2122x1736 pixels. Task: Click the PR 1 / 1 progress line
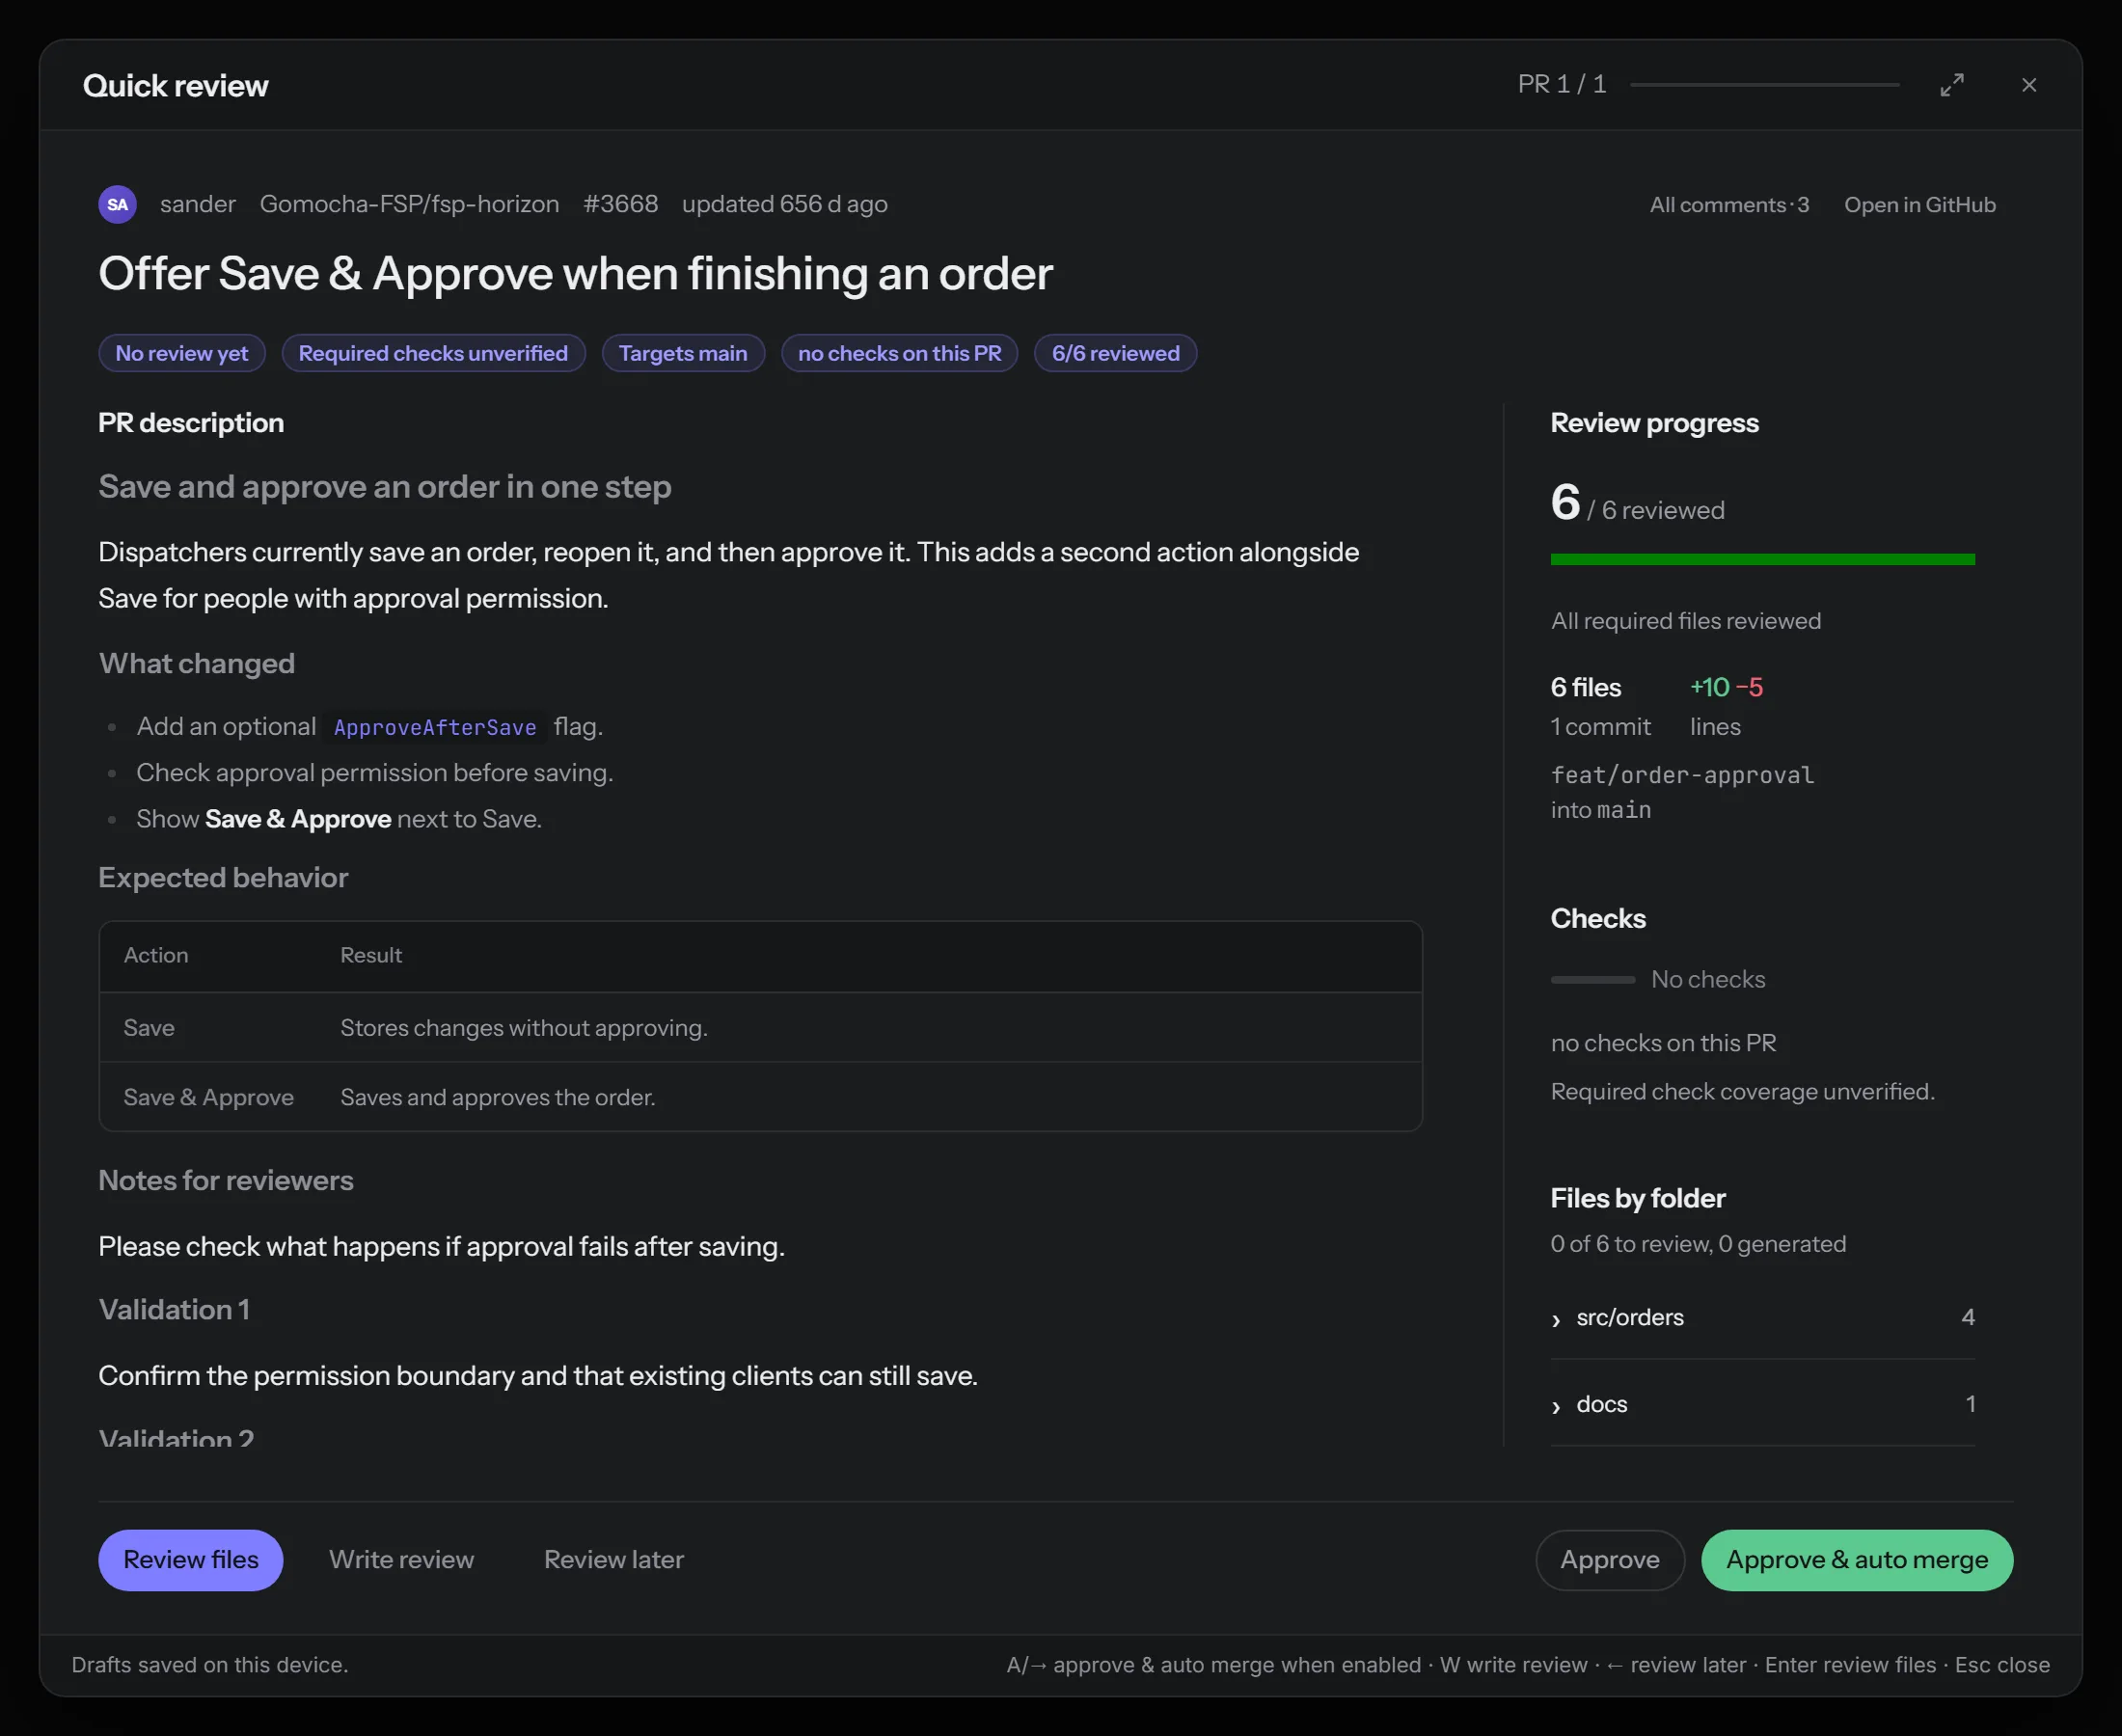coord(1764,85)
